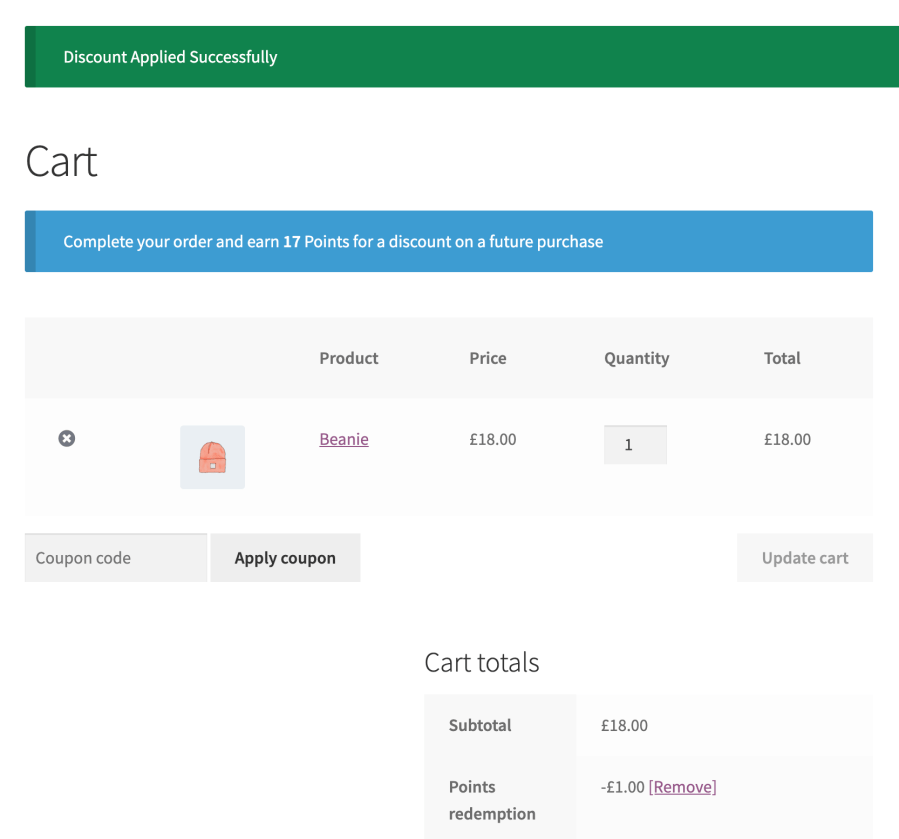
Task: Click the Cart page title
Action: point(60,161)
